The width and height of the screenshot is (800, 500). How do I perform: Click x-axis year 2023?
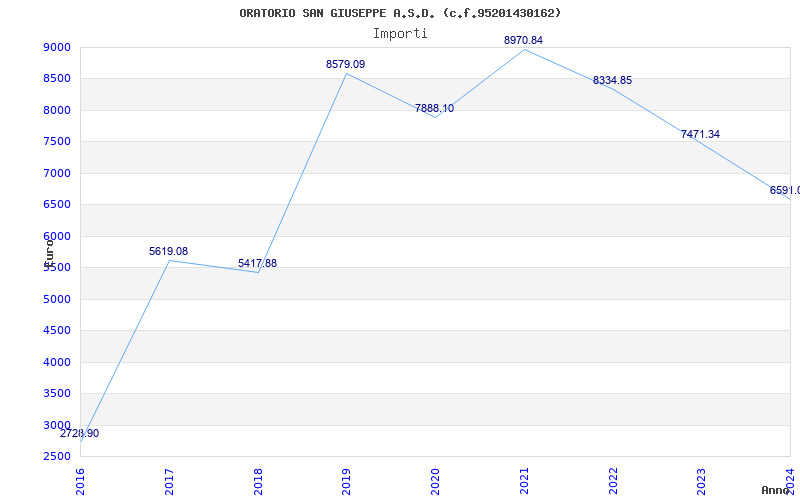(702, 482)
